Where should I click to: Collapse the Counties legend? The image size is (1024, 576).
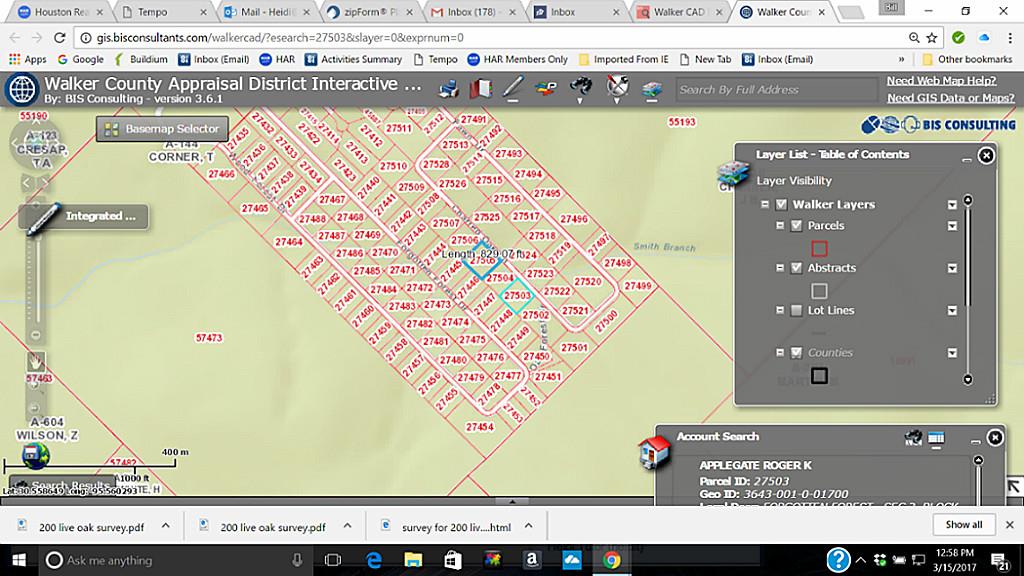point(780,353)
